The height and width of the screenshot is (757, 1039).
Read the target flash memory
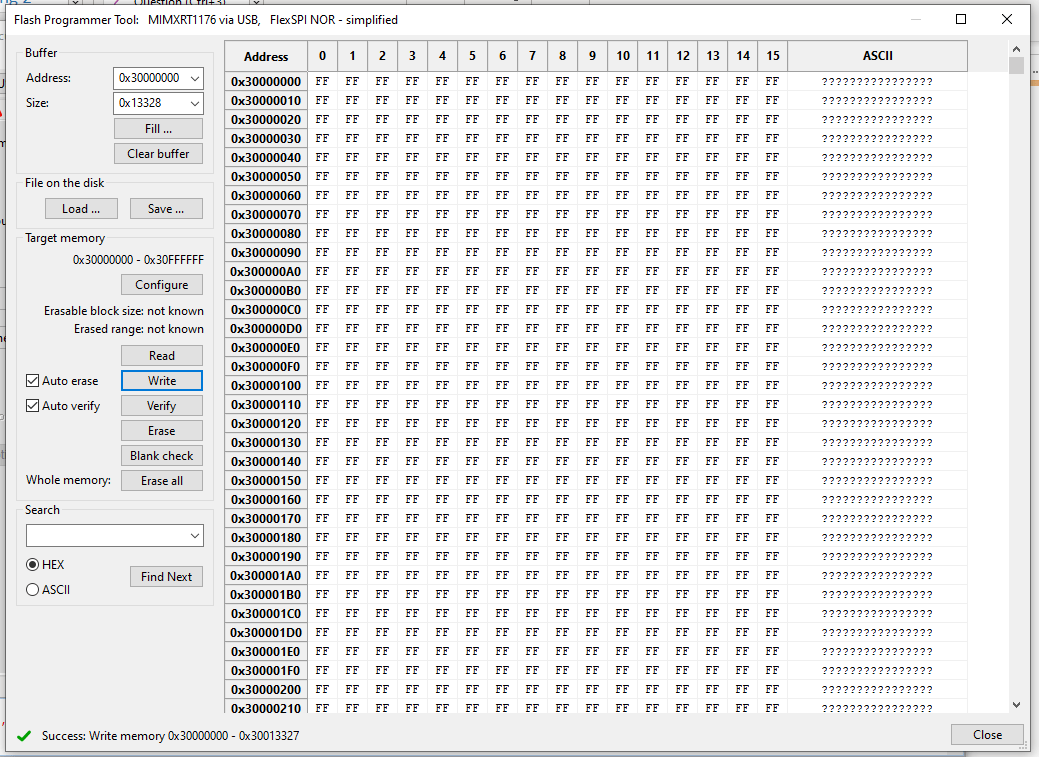161,355
